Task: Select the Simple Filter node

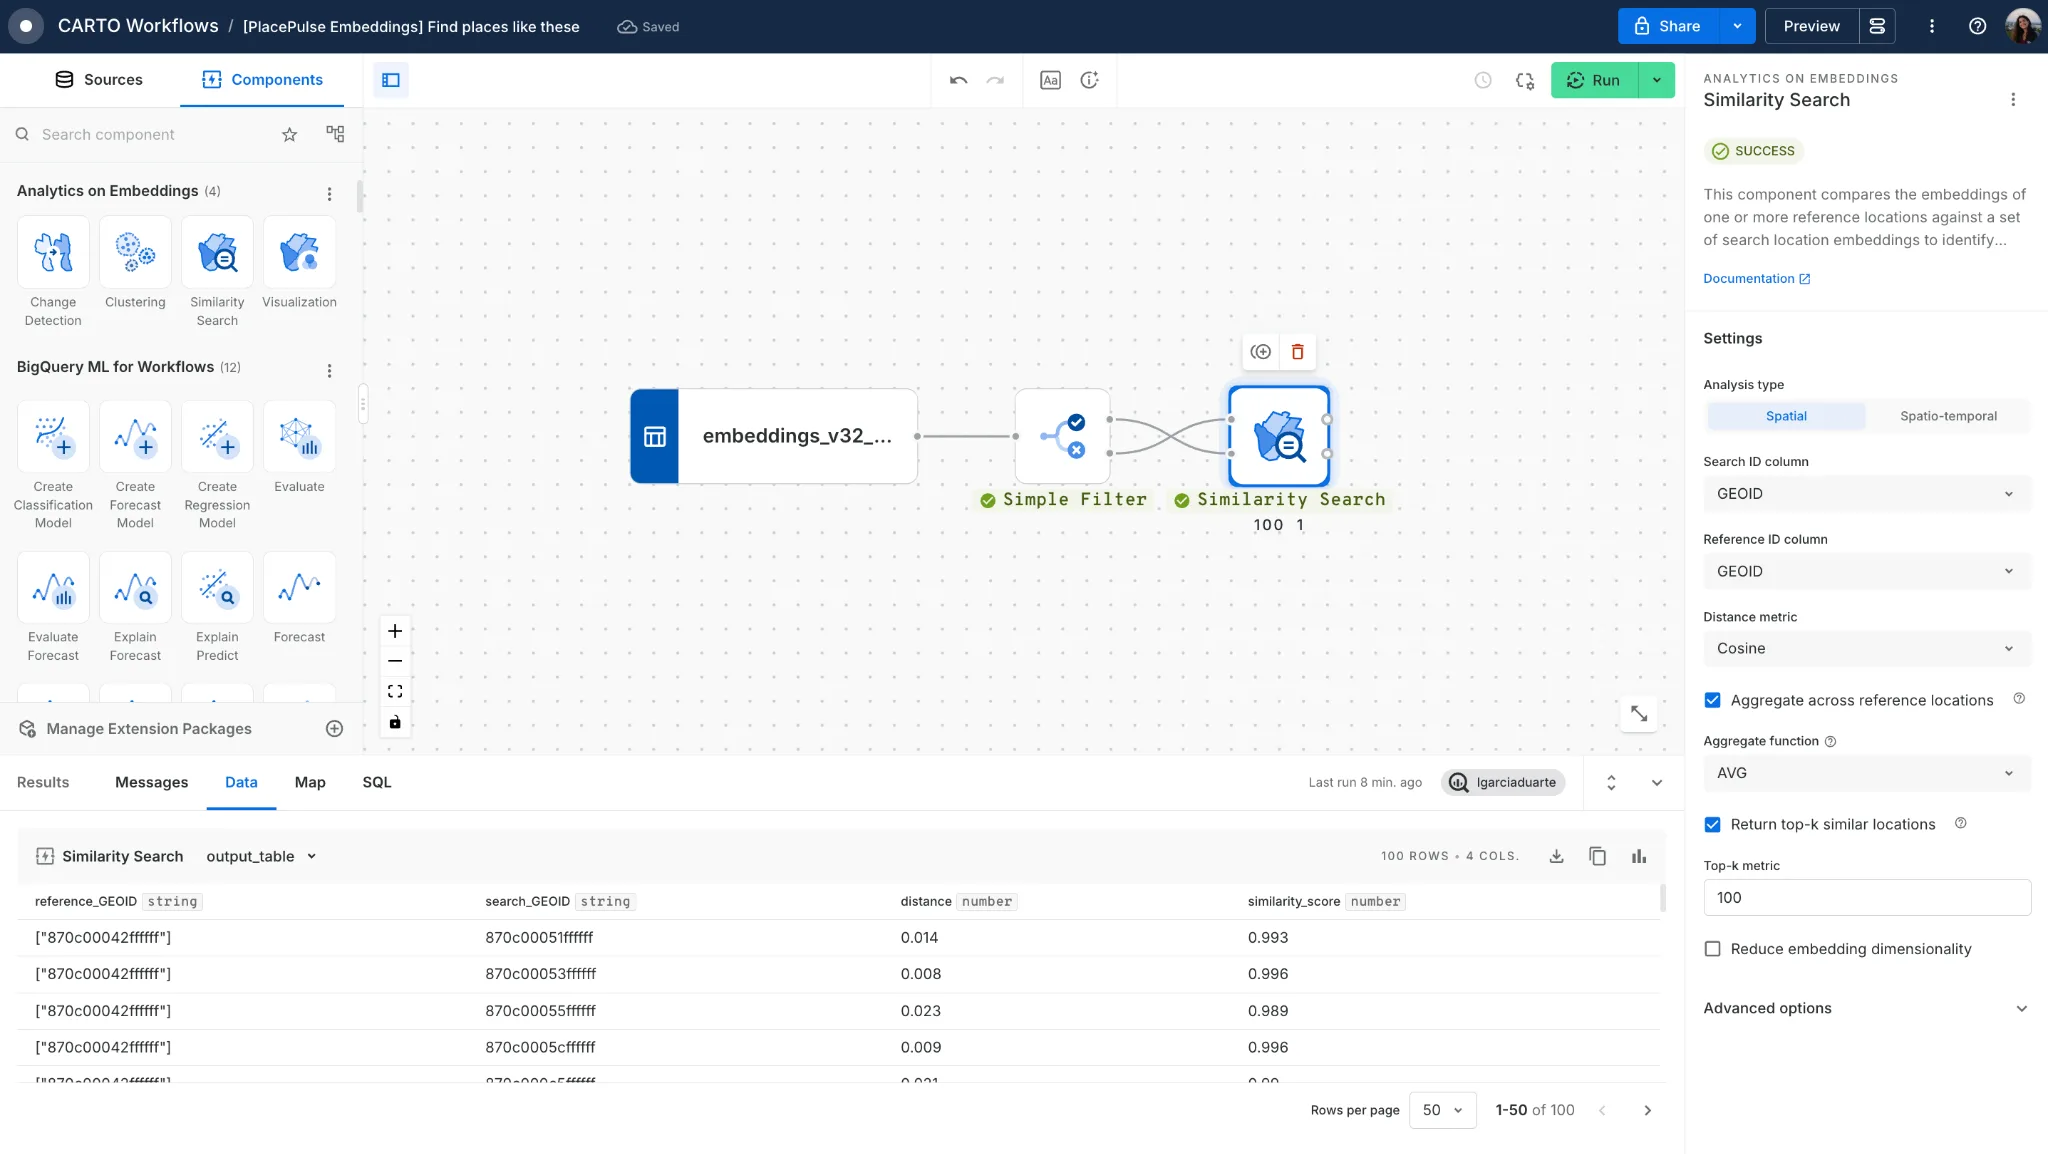Action: click(1062, 436)
